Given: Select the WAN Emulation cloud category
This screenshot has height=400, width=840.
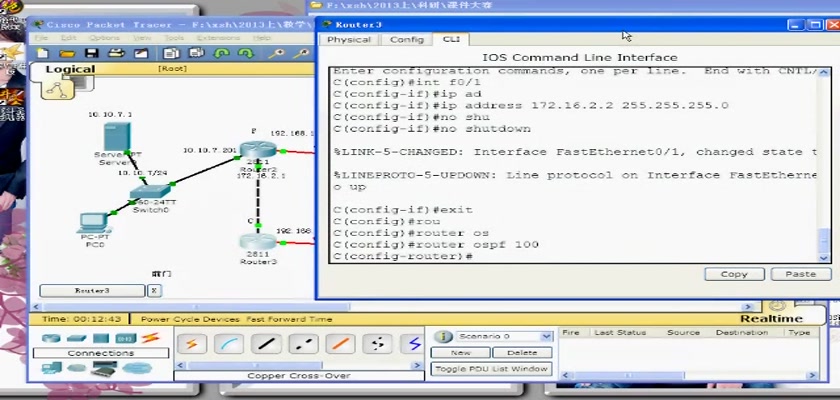Looking at the screenshot, I should tap(77, 368).
